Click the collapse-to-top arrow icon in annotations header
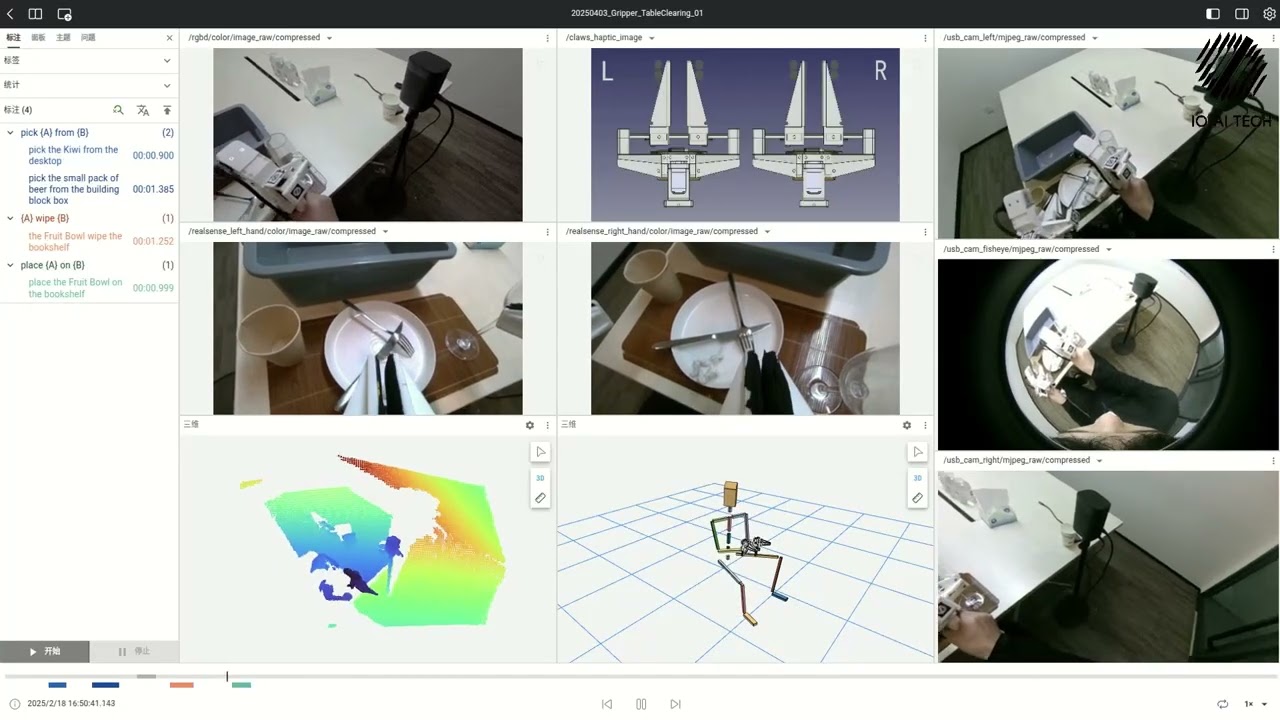1280x720 pixels. pos(167,110)
